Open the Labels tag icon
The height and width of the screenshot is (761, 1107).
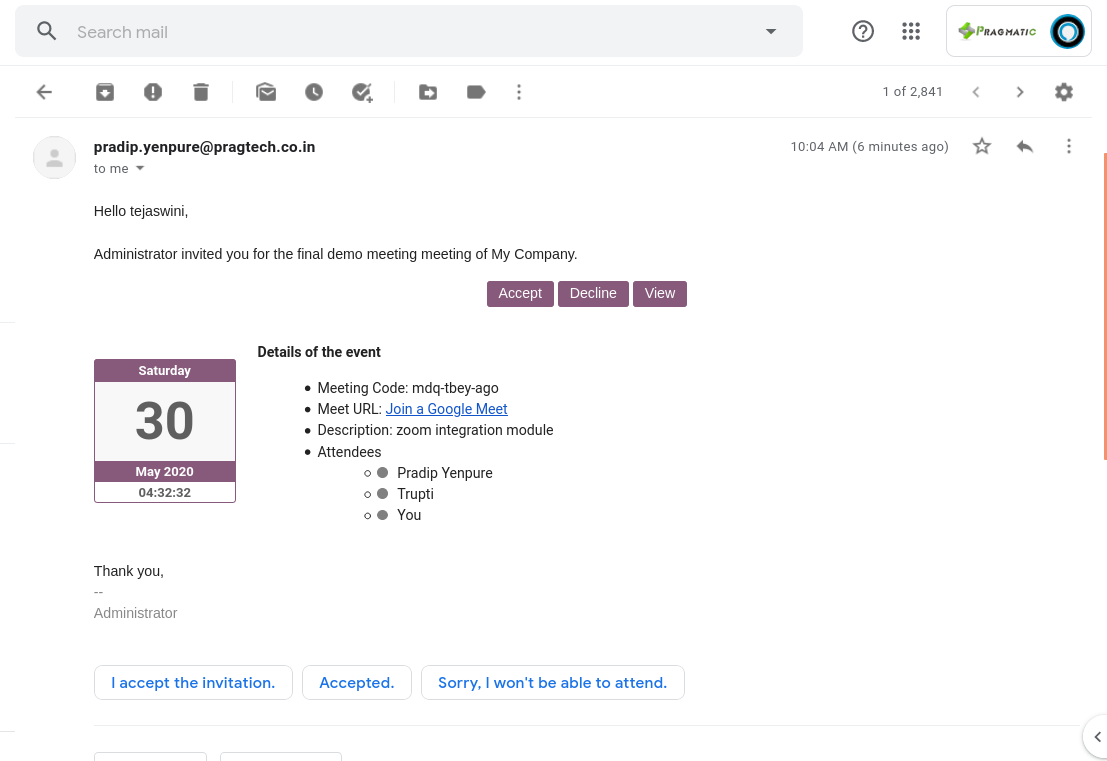[x=476, y=92]
